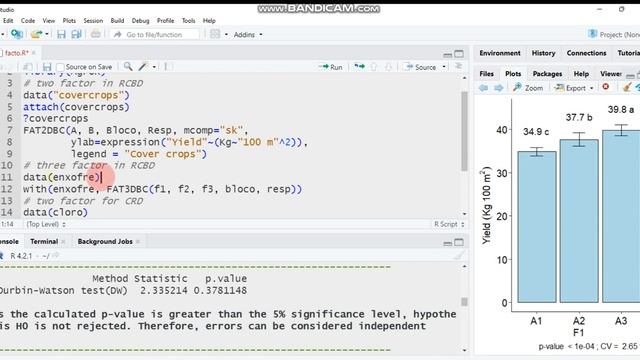Screen dimensions: 640x360
Task: Click the console vertical scrollbar thumb
Action: point(464,302)
